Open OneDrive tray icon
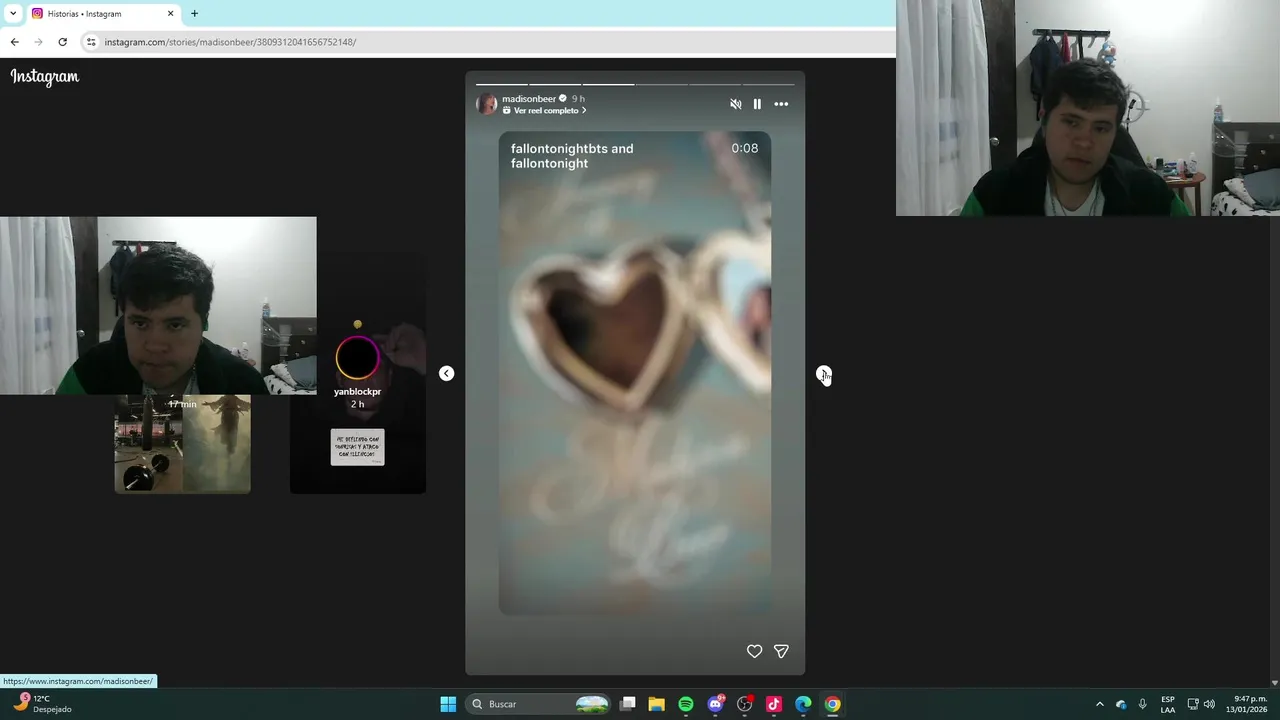 pyautogui.click(x=1121, y=704)
